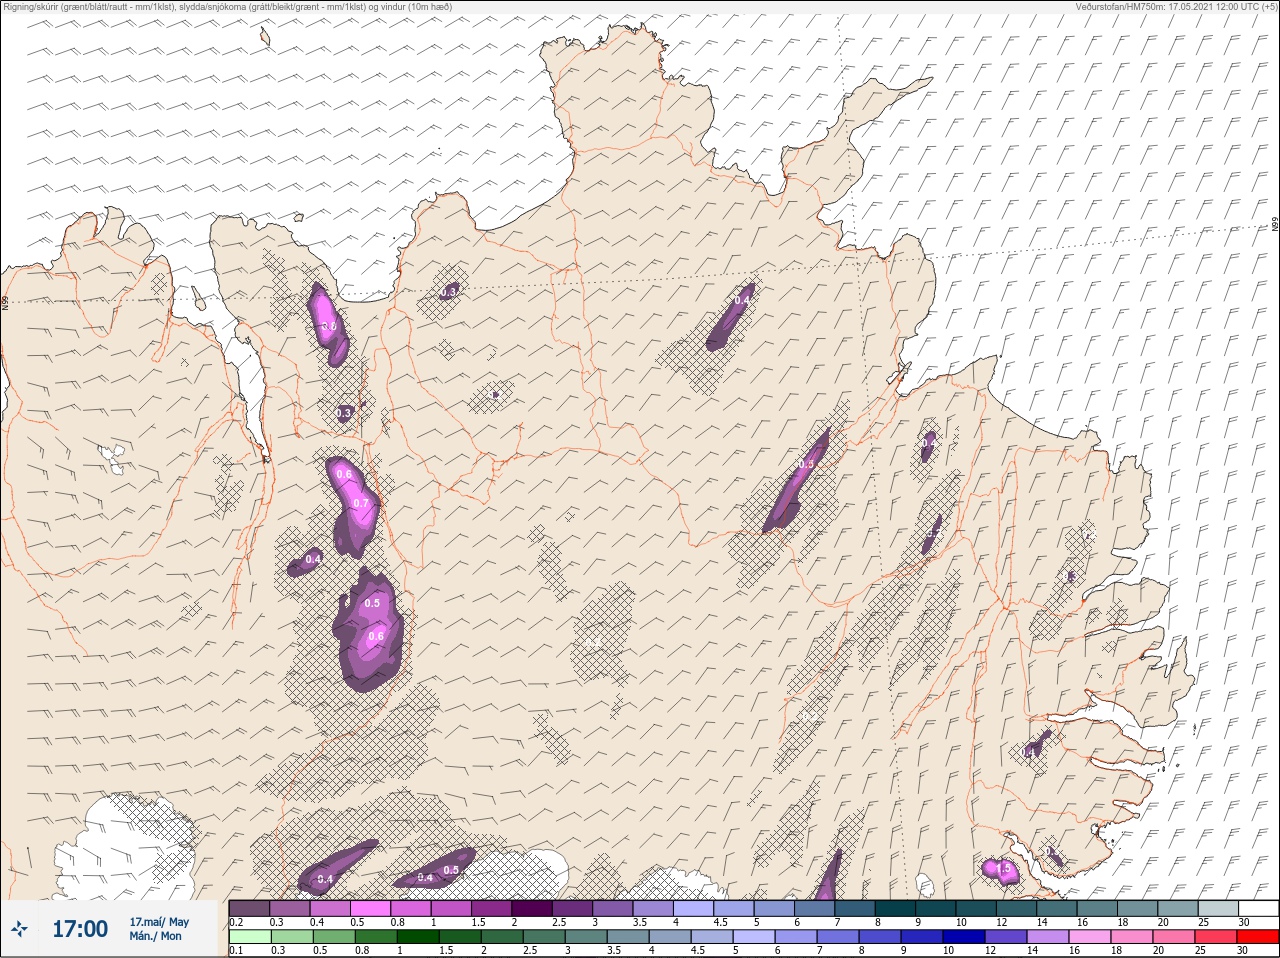Click the N99 label on the map's left edge
The image size is (1280, 958).
click(5, 302)
